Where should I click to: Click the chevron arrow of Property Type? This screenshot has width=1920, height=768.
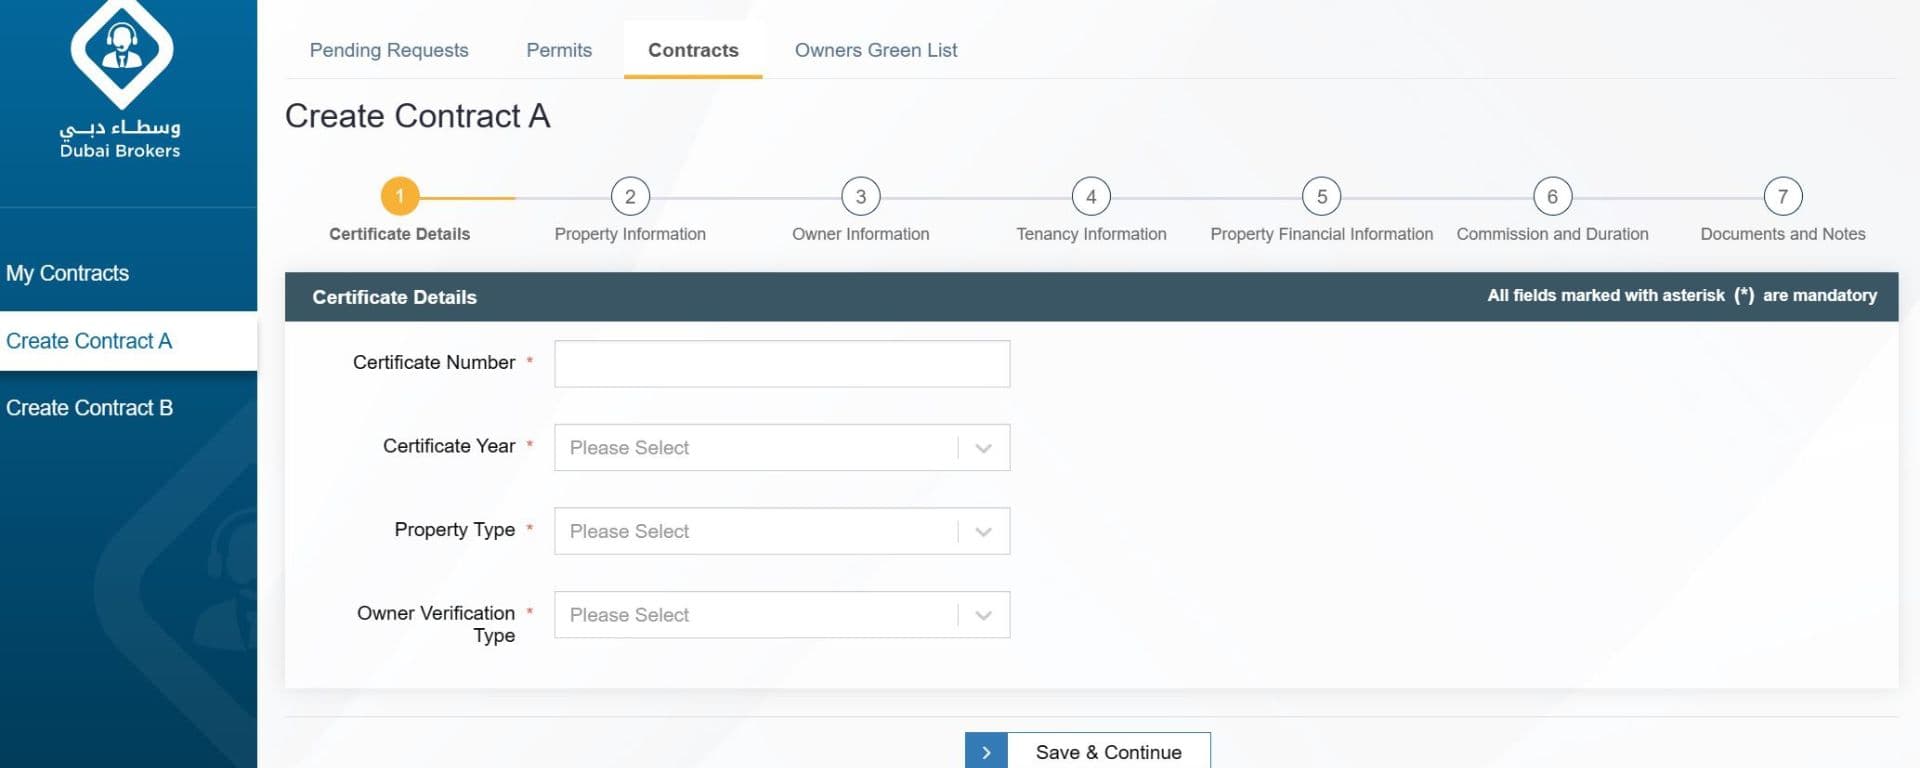point(984,532)
